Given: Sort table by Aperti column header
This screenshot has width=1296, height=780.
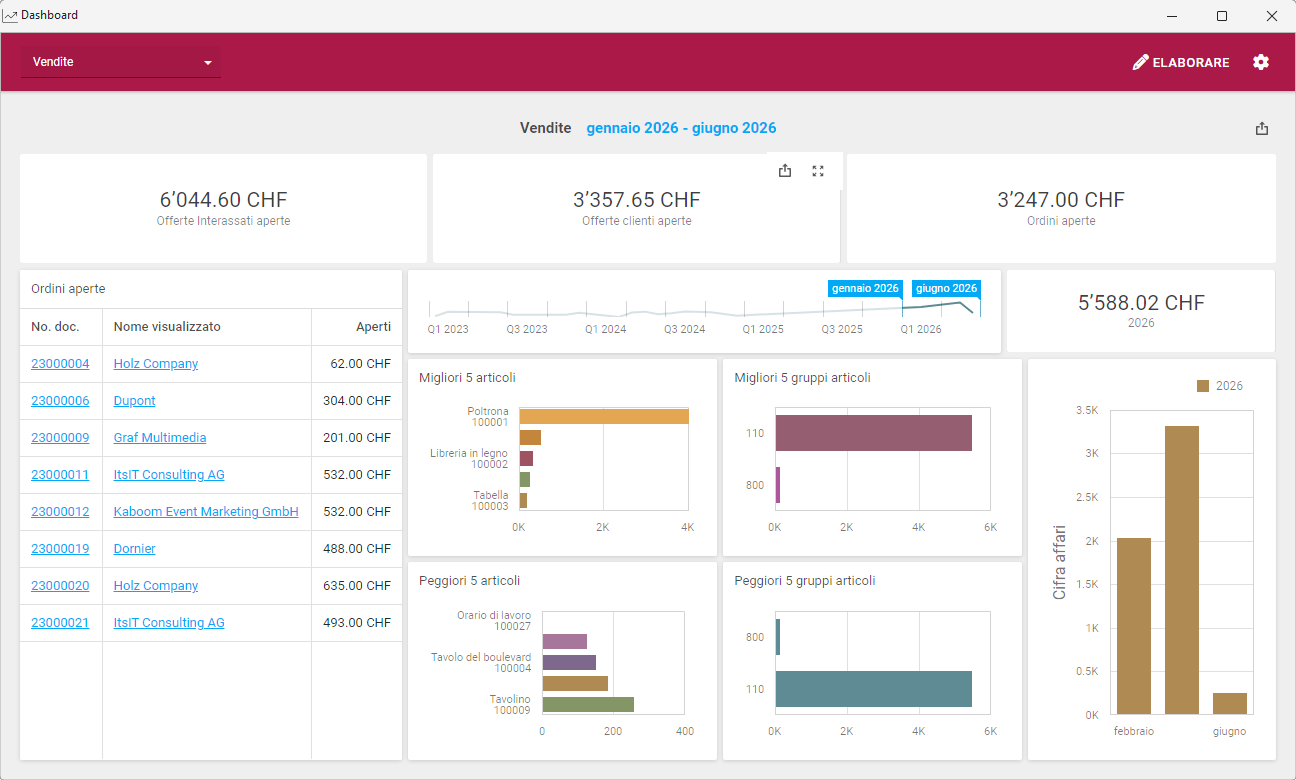Looking at the screenshot, I should (x=373, y=327).
